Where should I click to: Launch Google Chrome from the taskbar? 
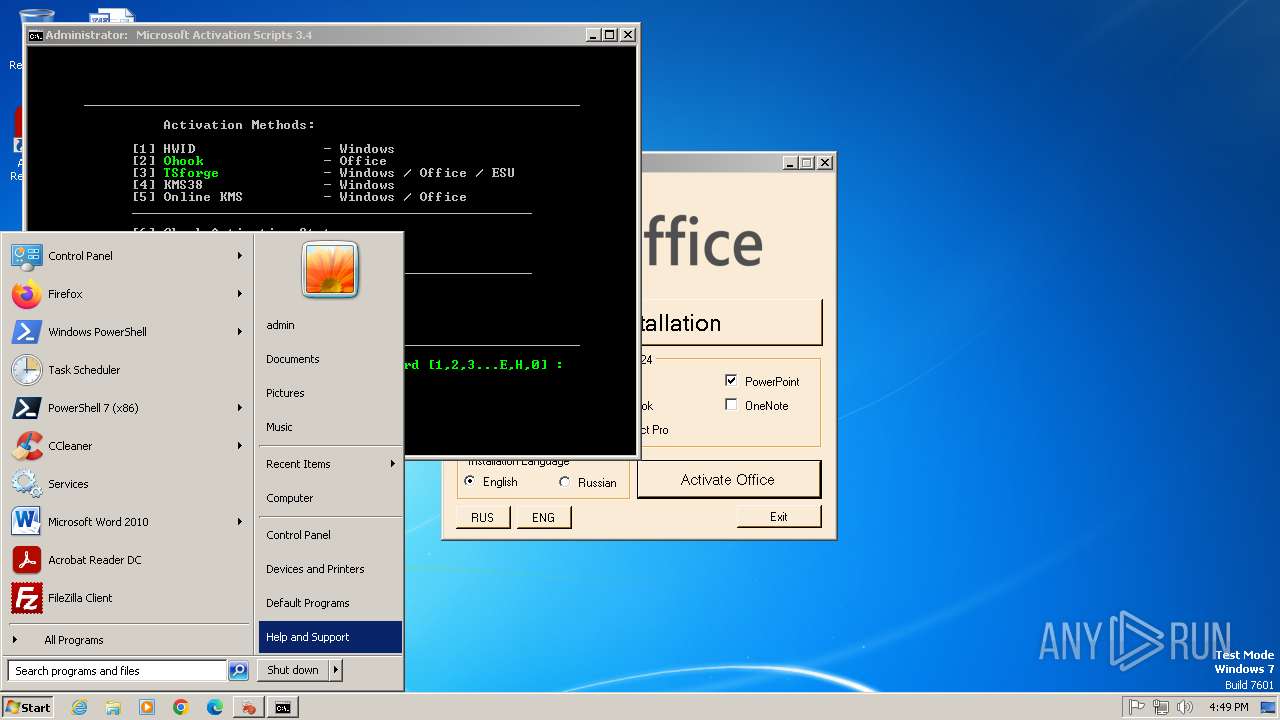click(181, 707)
